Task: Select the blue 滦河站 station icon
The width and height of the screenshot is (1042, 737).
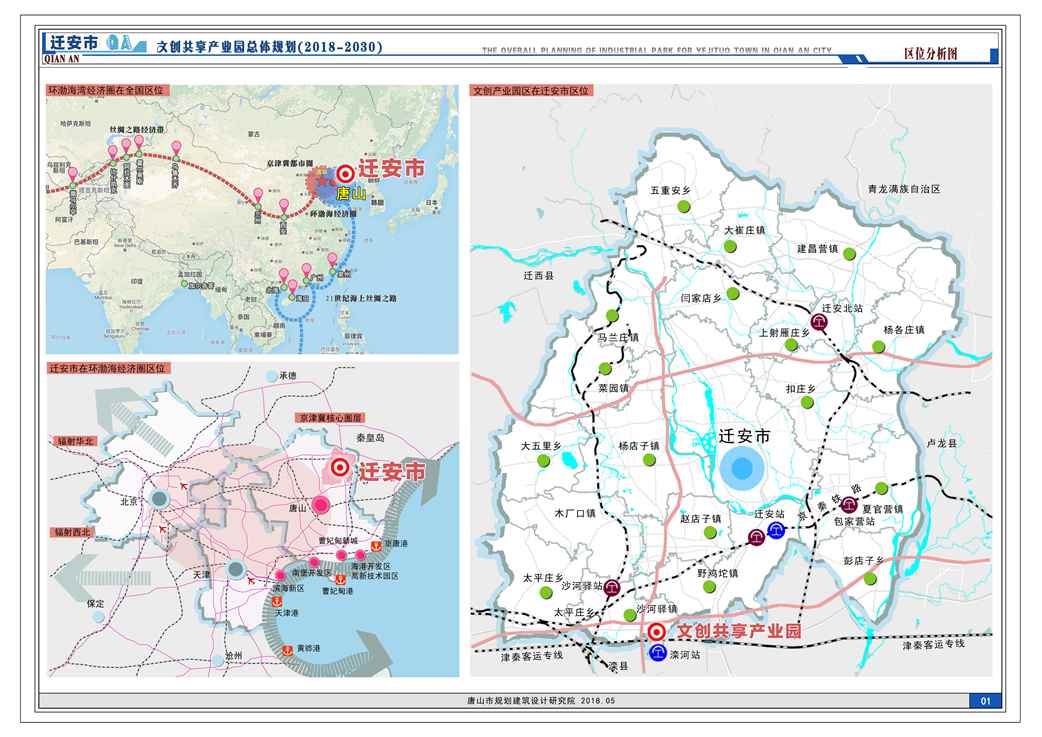Action: (x=657, y=653)
